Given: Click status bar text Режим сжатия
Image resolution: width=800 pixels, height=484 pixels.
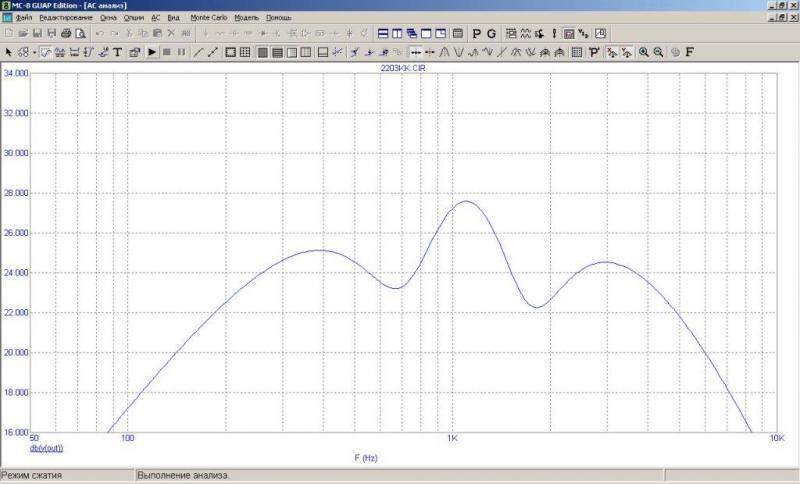Looking at the screenshot, I should [32, 475].
